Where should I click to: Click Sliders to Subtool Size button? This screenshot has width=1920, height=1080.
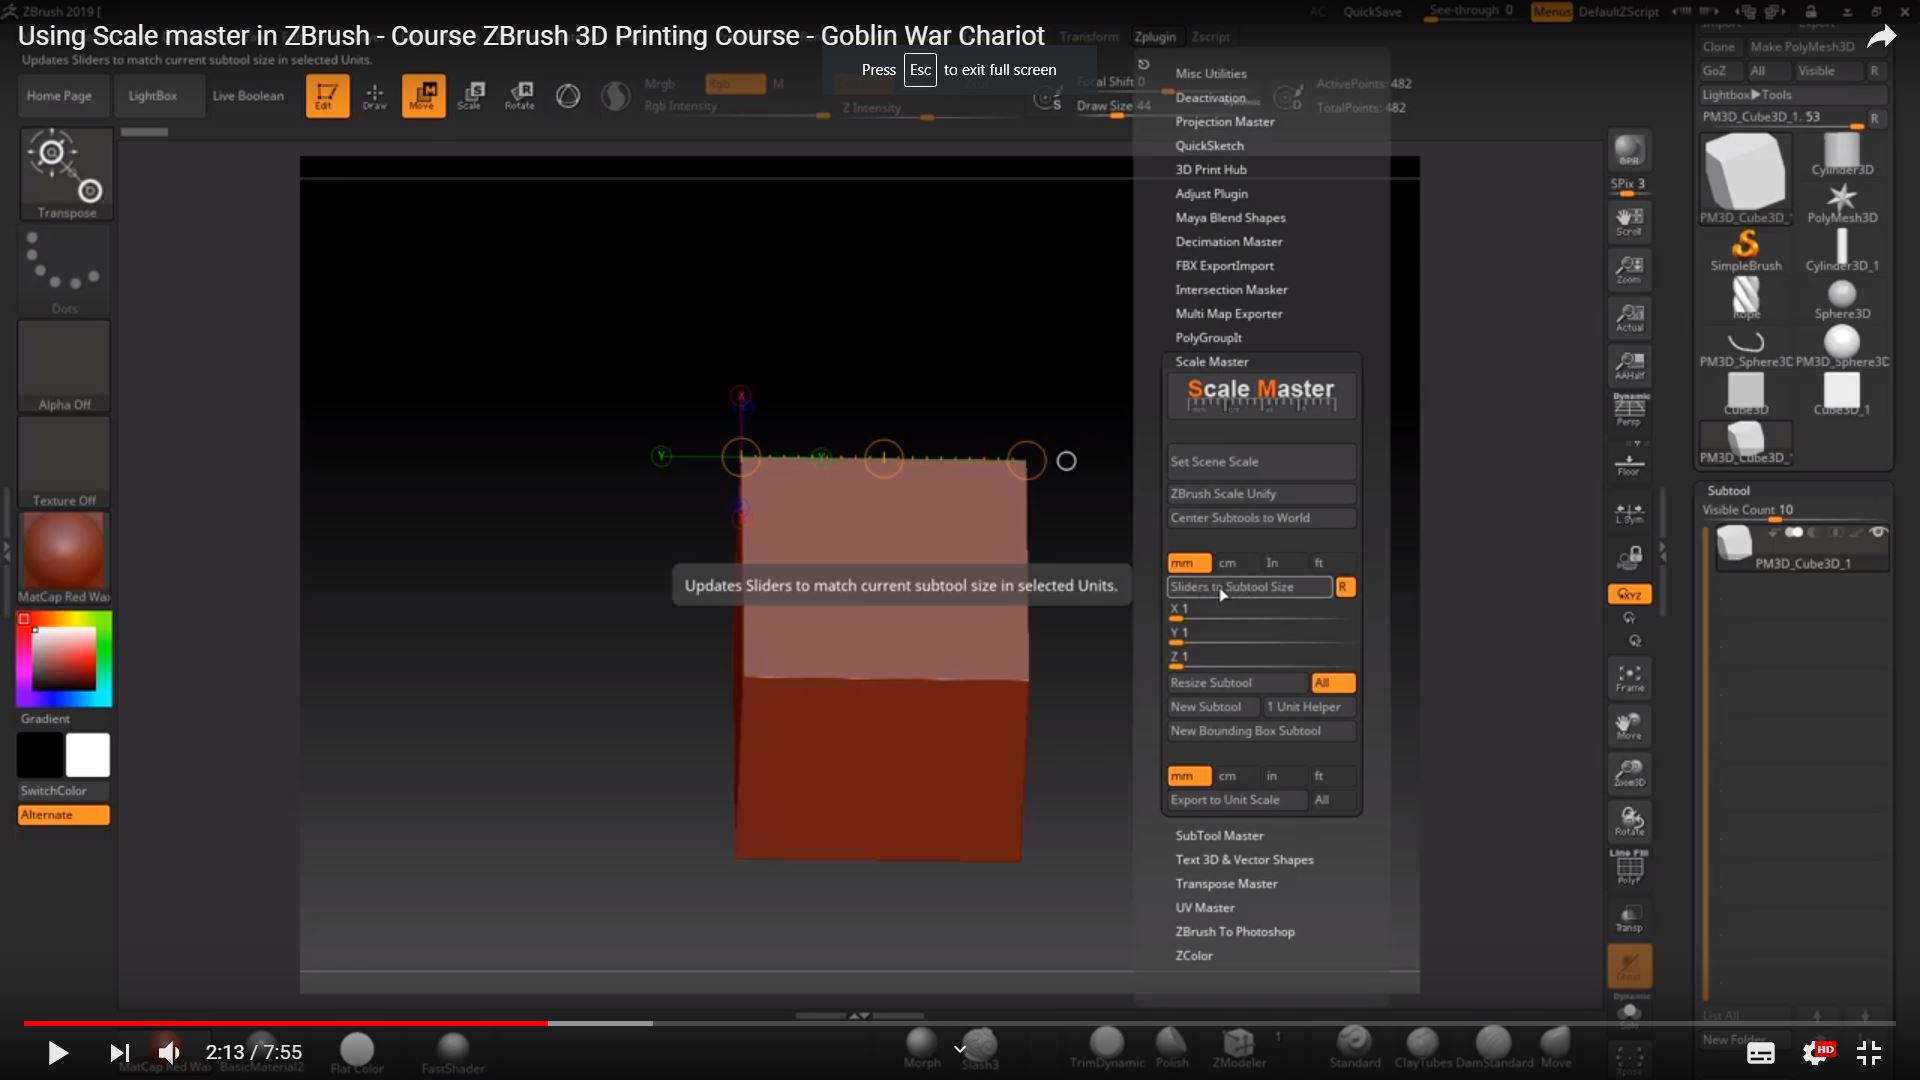(x=1250, y=587)
